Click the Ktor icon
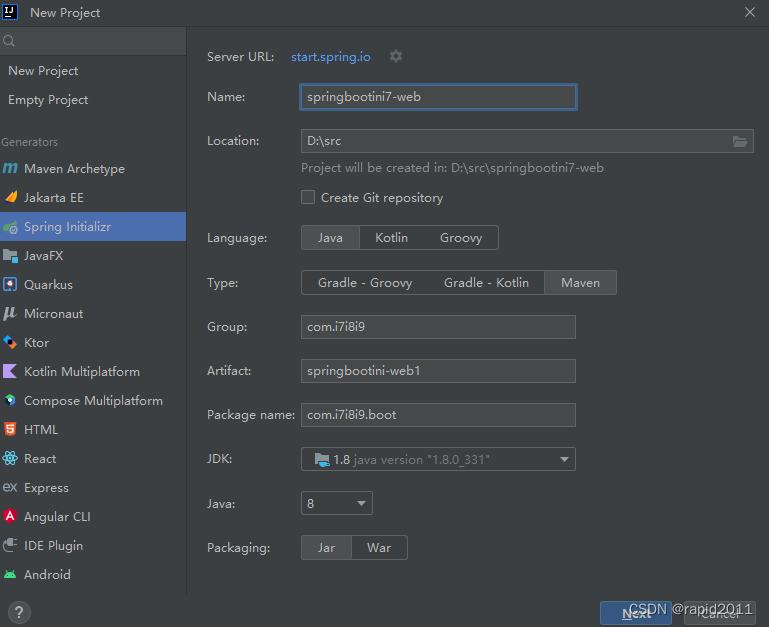 [x=10, y=342]
